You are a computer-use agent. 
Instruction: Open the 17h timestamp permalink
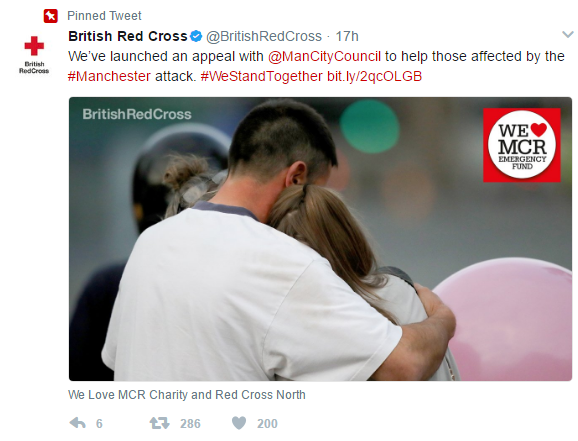pyautogui.click(x=347, y=36)
